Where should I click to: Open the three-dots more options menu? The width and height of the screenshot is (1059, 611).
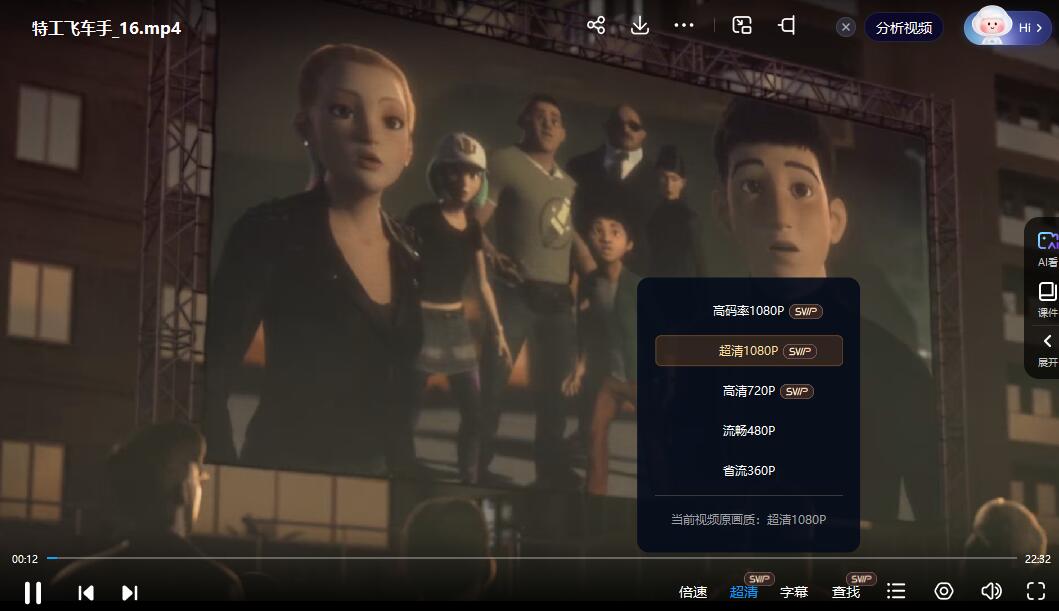click(683, 26)
